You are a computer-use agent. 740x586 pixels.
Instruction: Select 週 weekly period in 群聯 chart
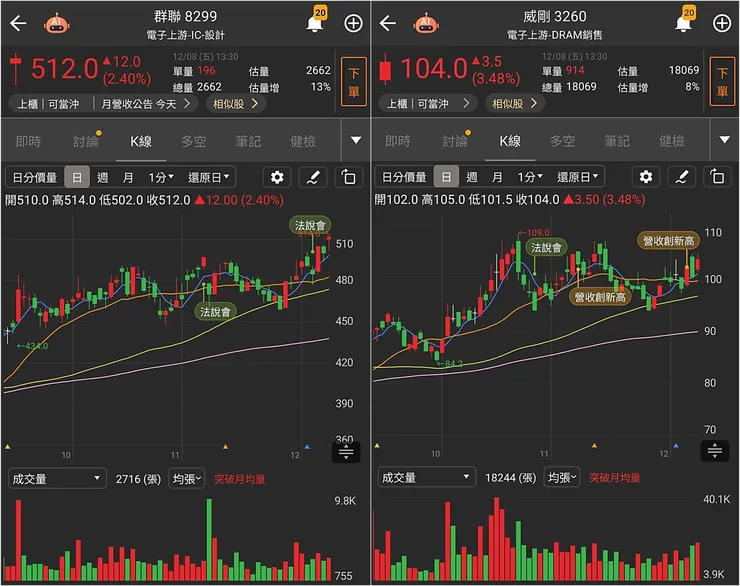(x=102, y=178)
